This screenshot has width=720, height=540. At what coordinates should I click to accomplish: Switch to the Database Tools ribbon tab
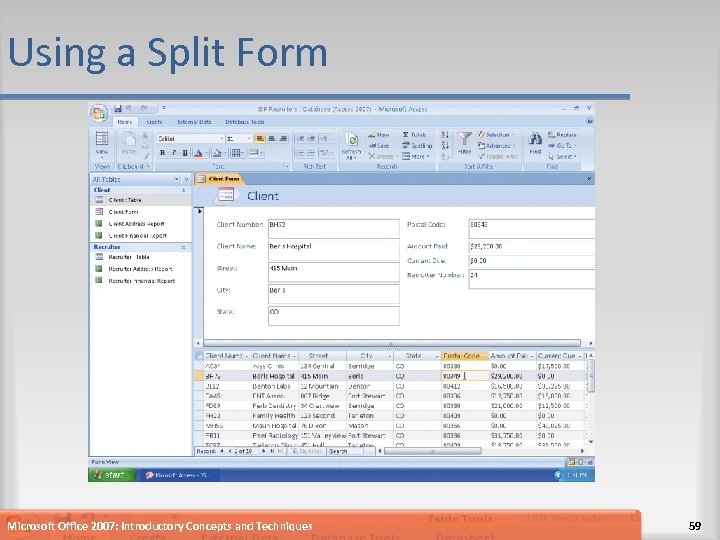245,122
